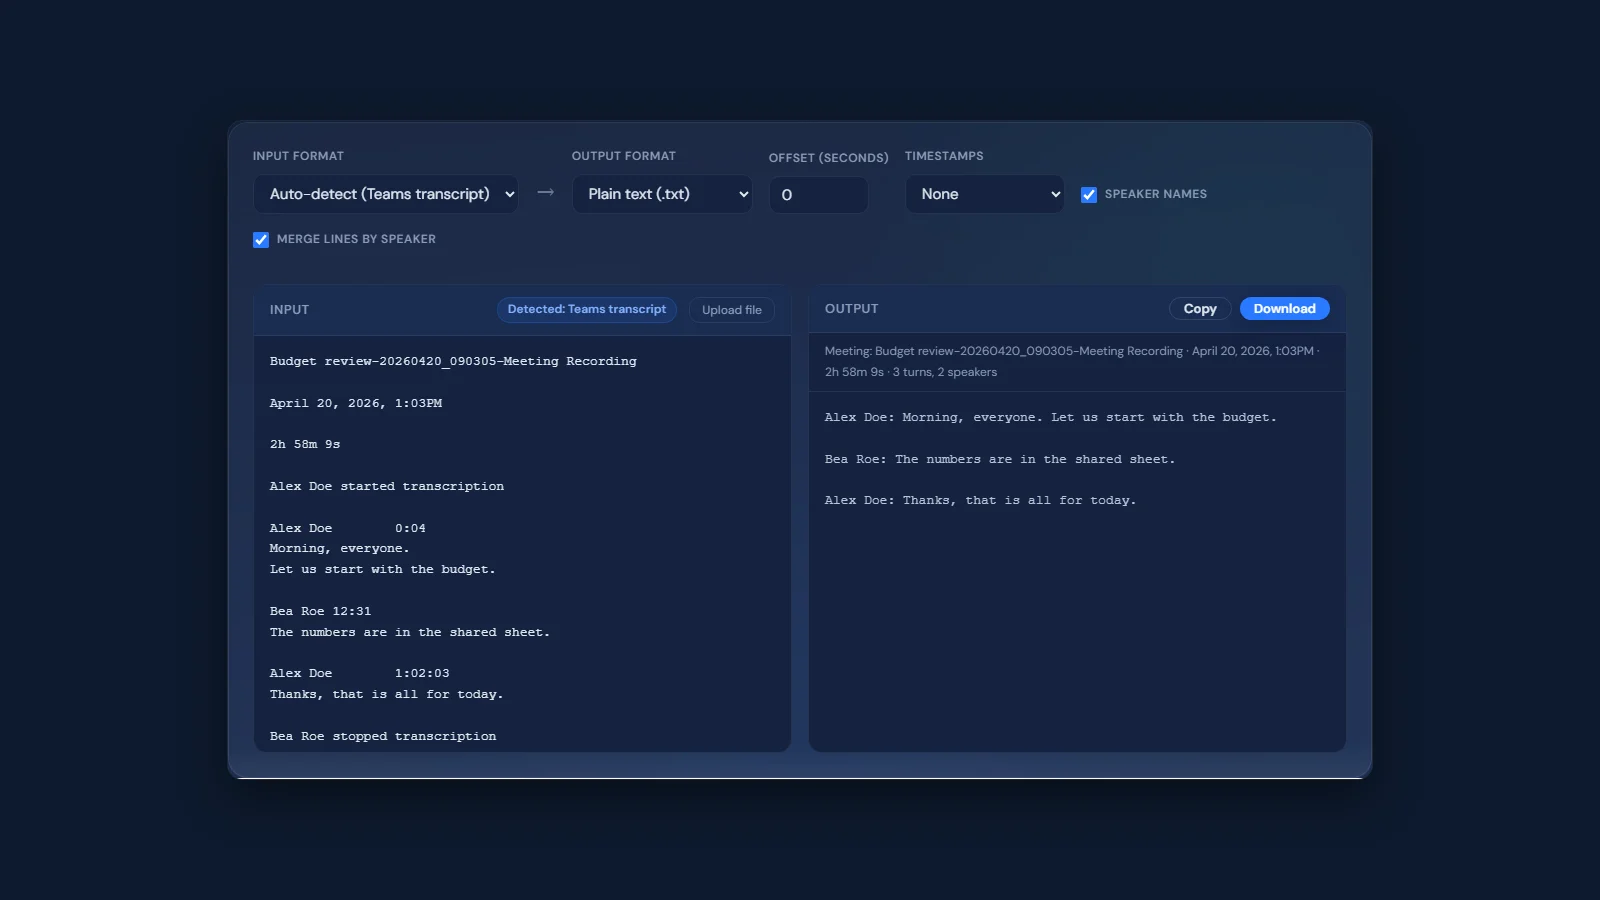Click the arrow between input and output formats
Screen dimensions: 1600x900
(545, 192)
